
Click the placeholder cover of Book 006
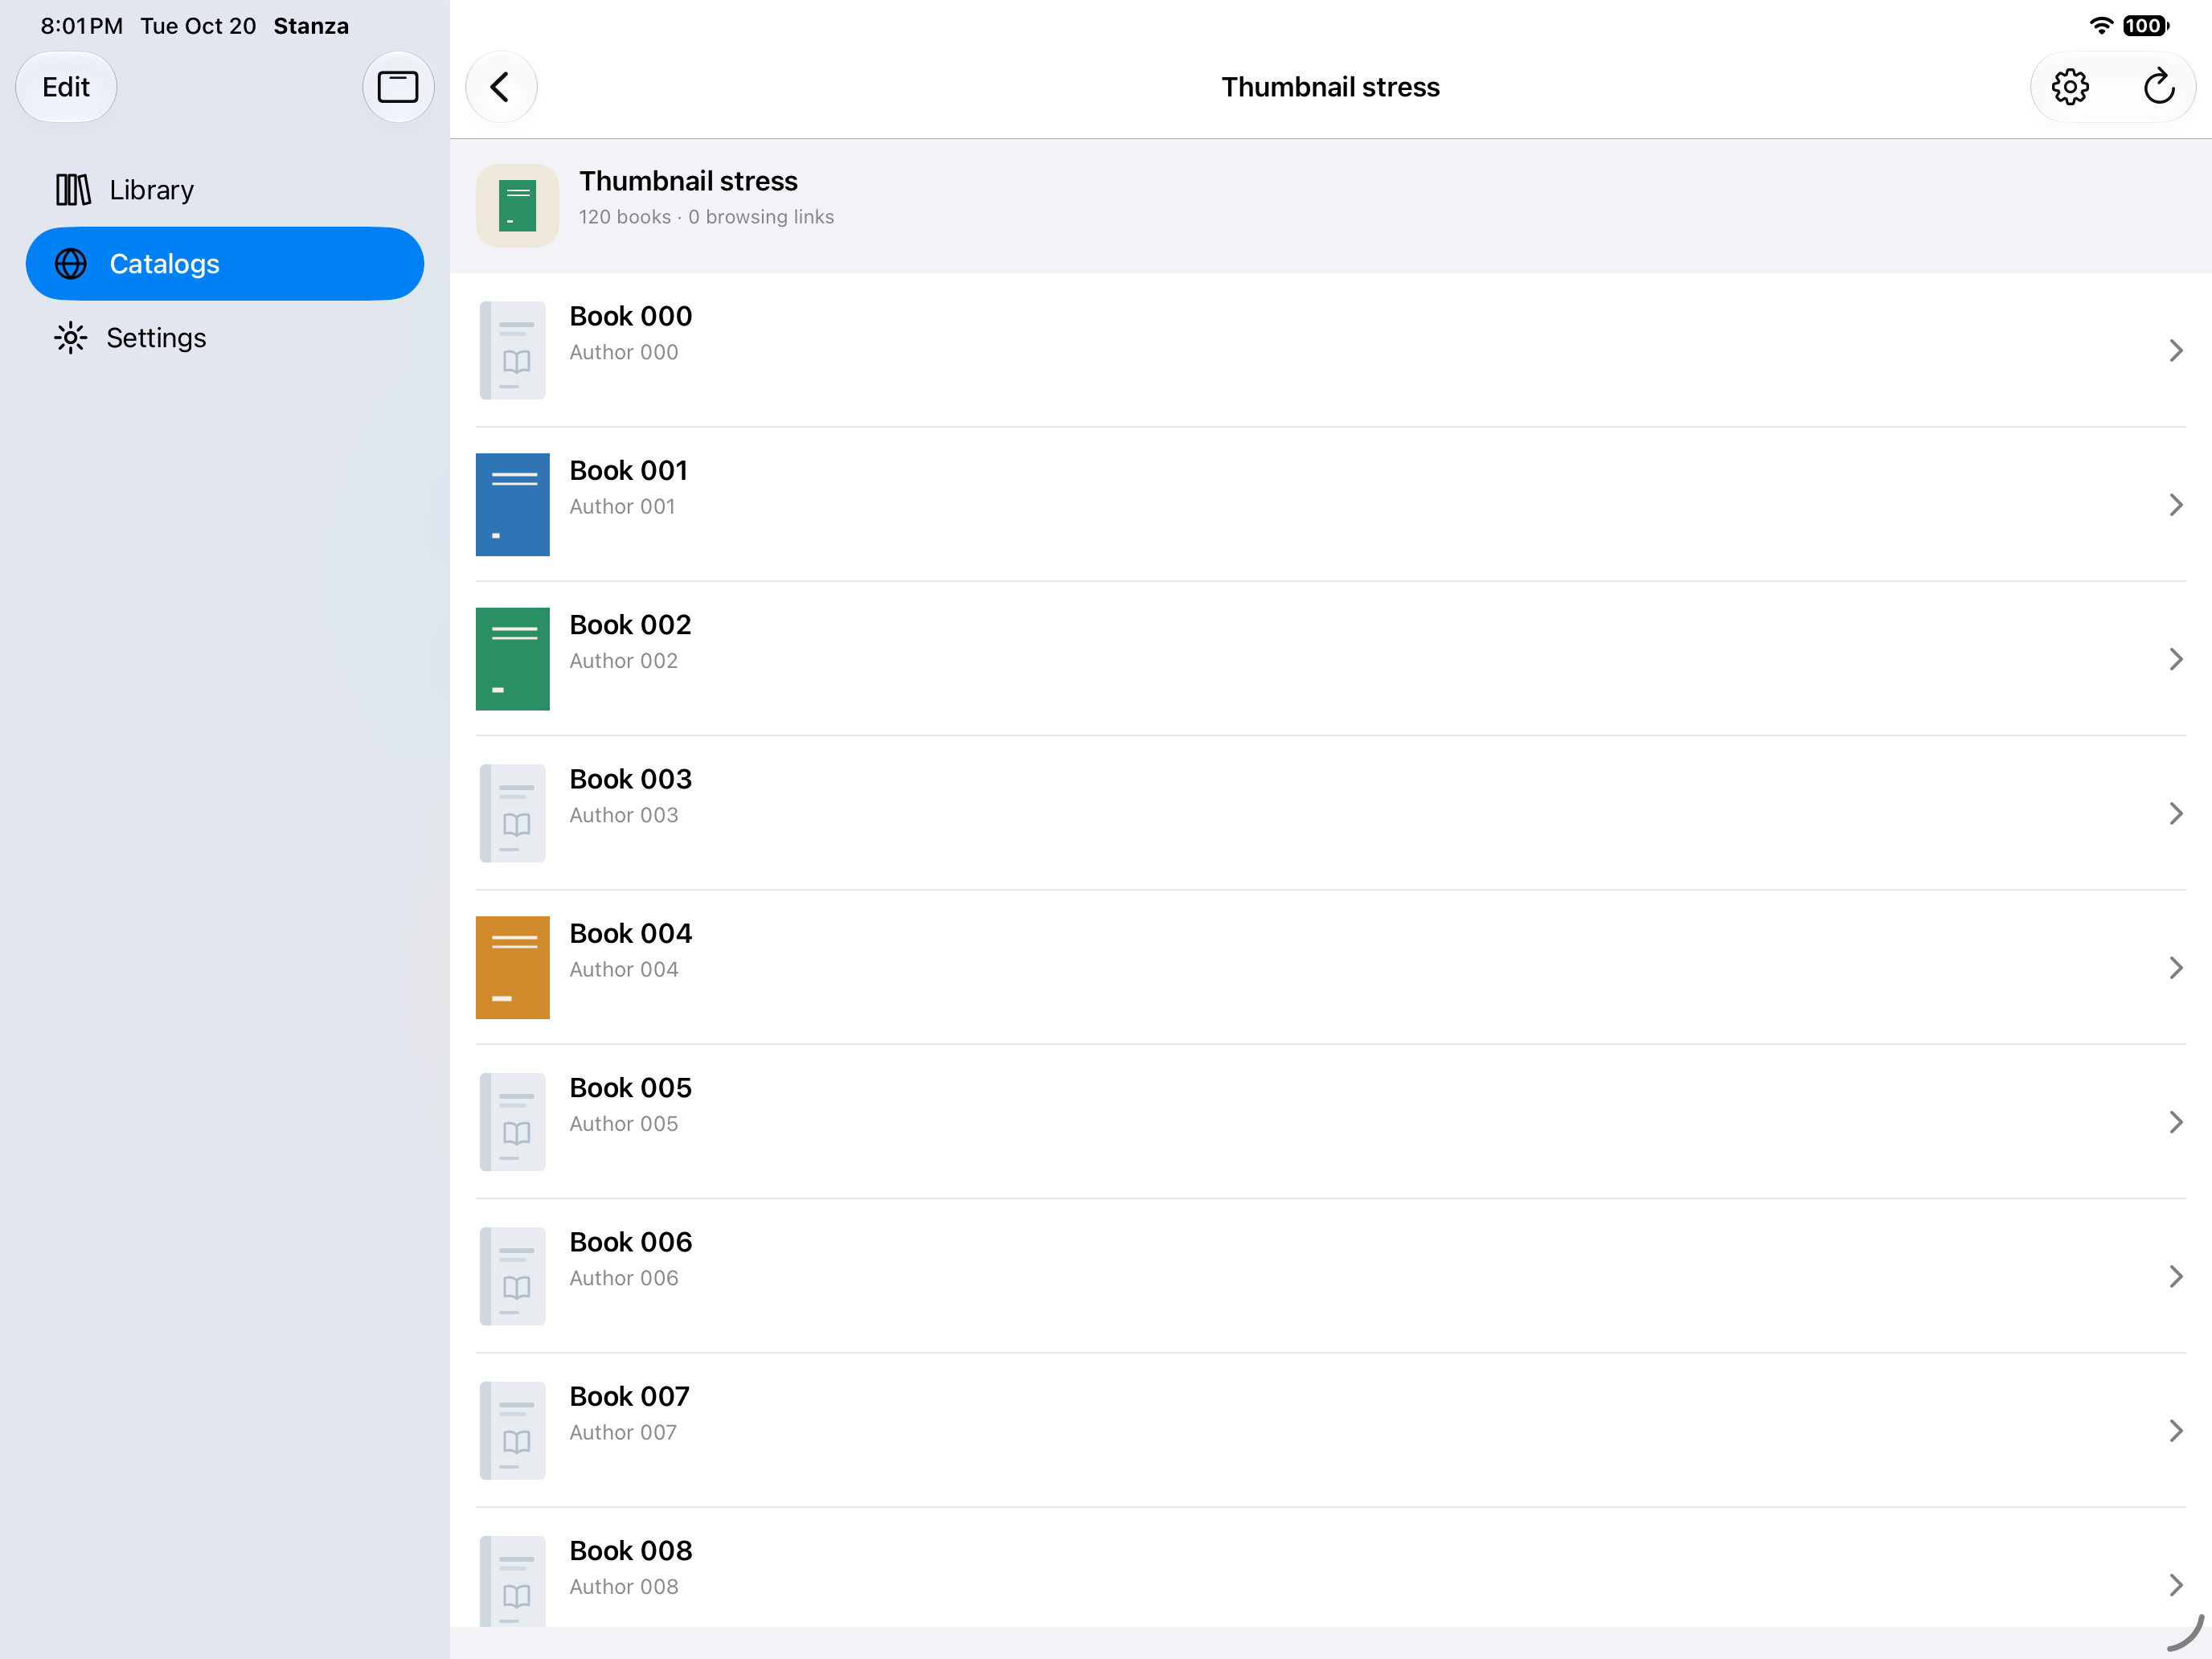click(x=513, y=1276)
